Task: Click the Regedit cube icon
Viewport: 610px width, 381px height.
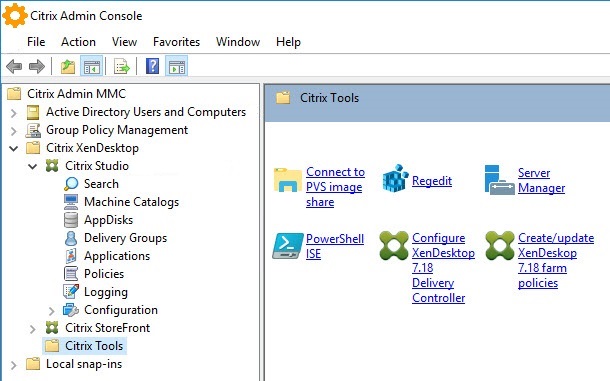Action: tap(394, 179)
